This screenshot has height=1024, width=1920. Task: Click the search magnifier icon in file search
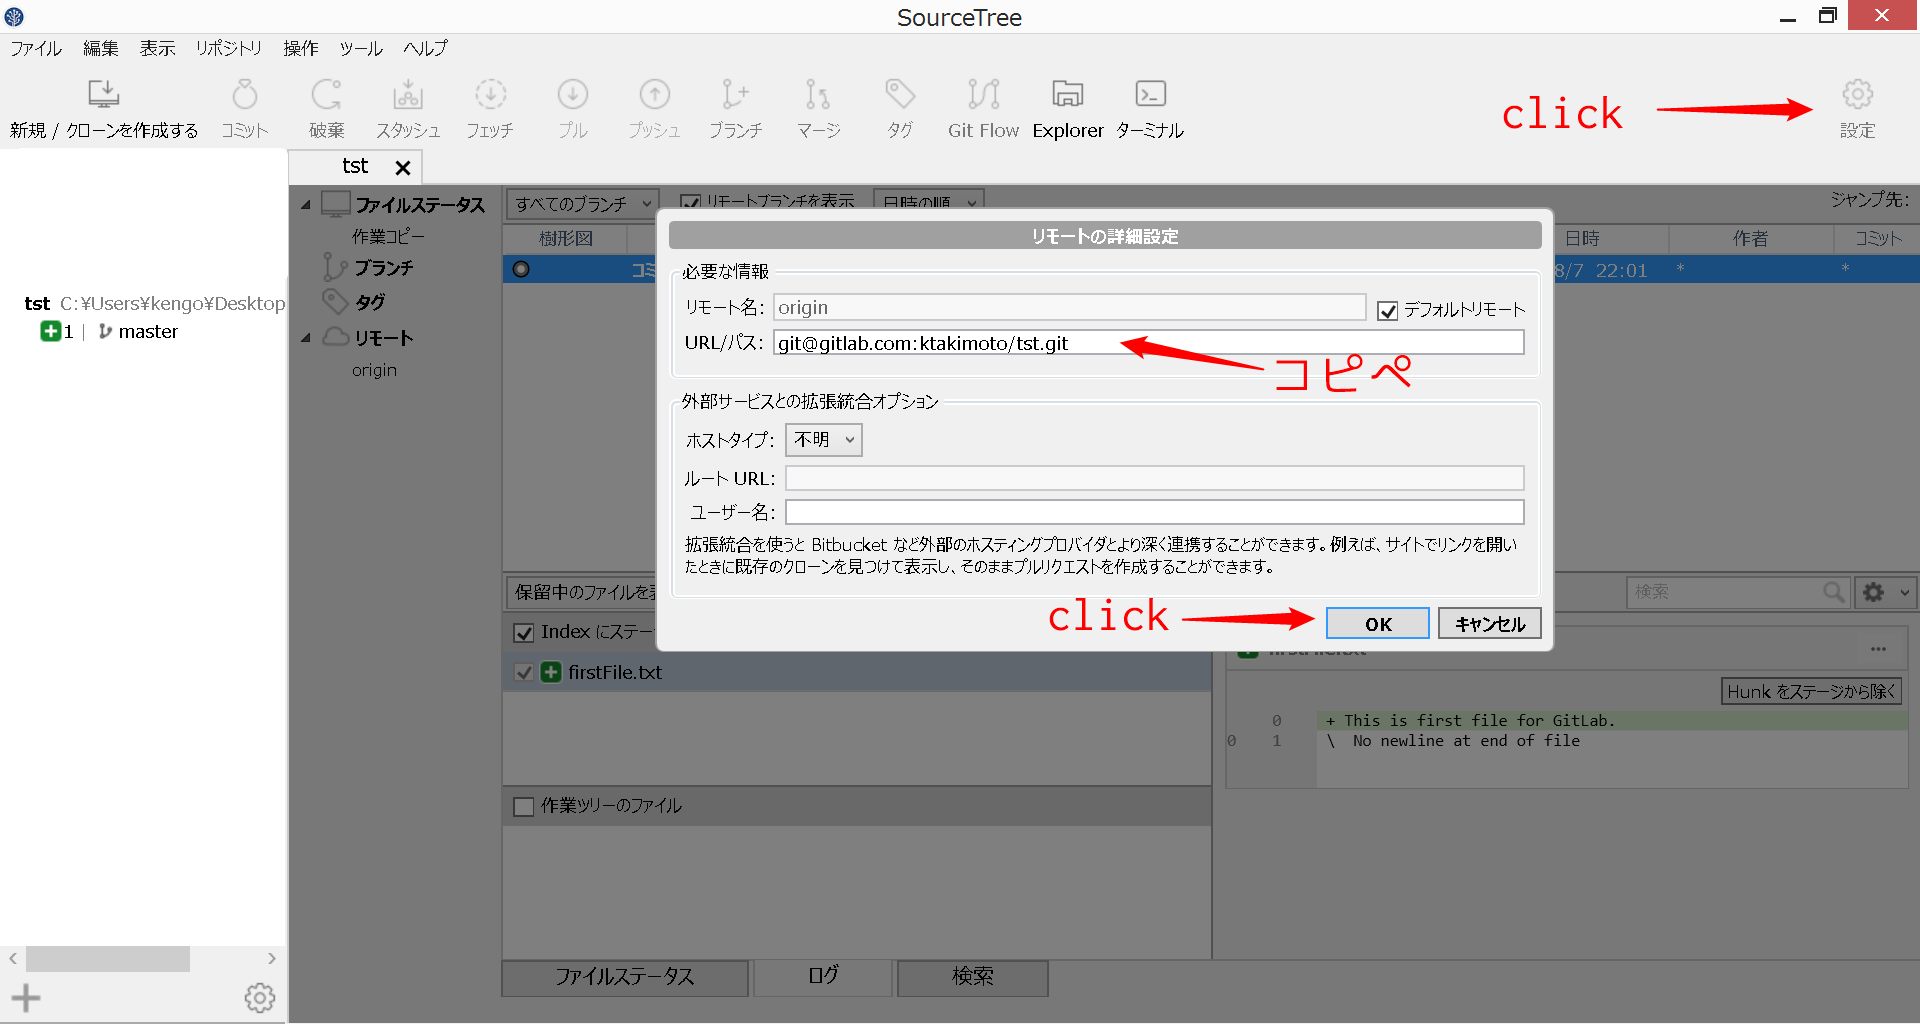point(1833,592)
